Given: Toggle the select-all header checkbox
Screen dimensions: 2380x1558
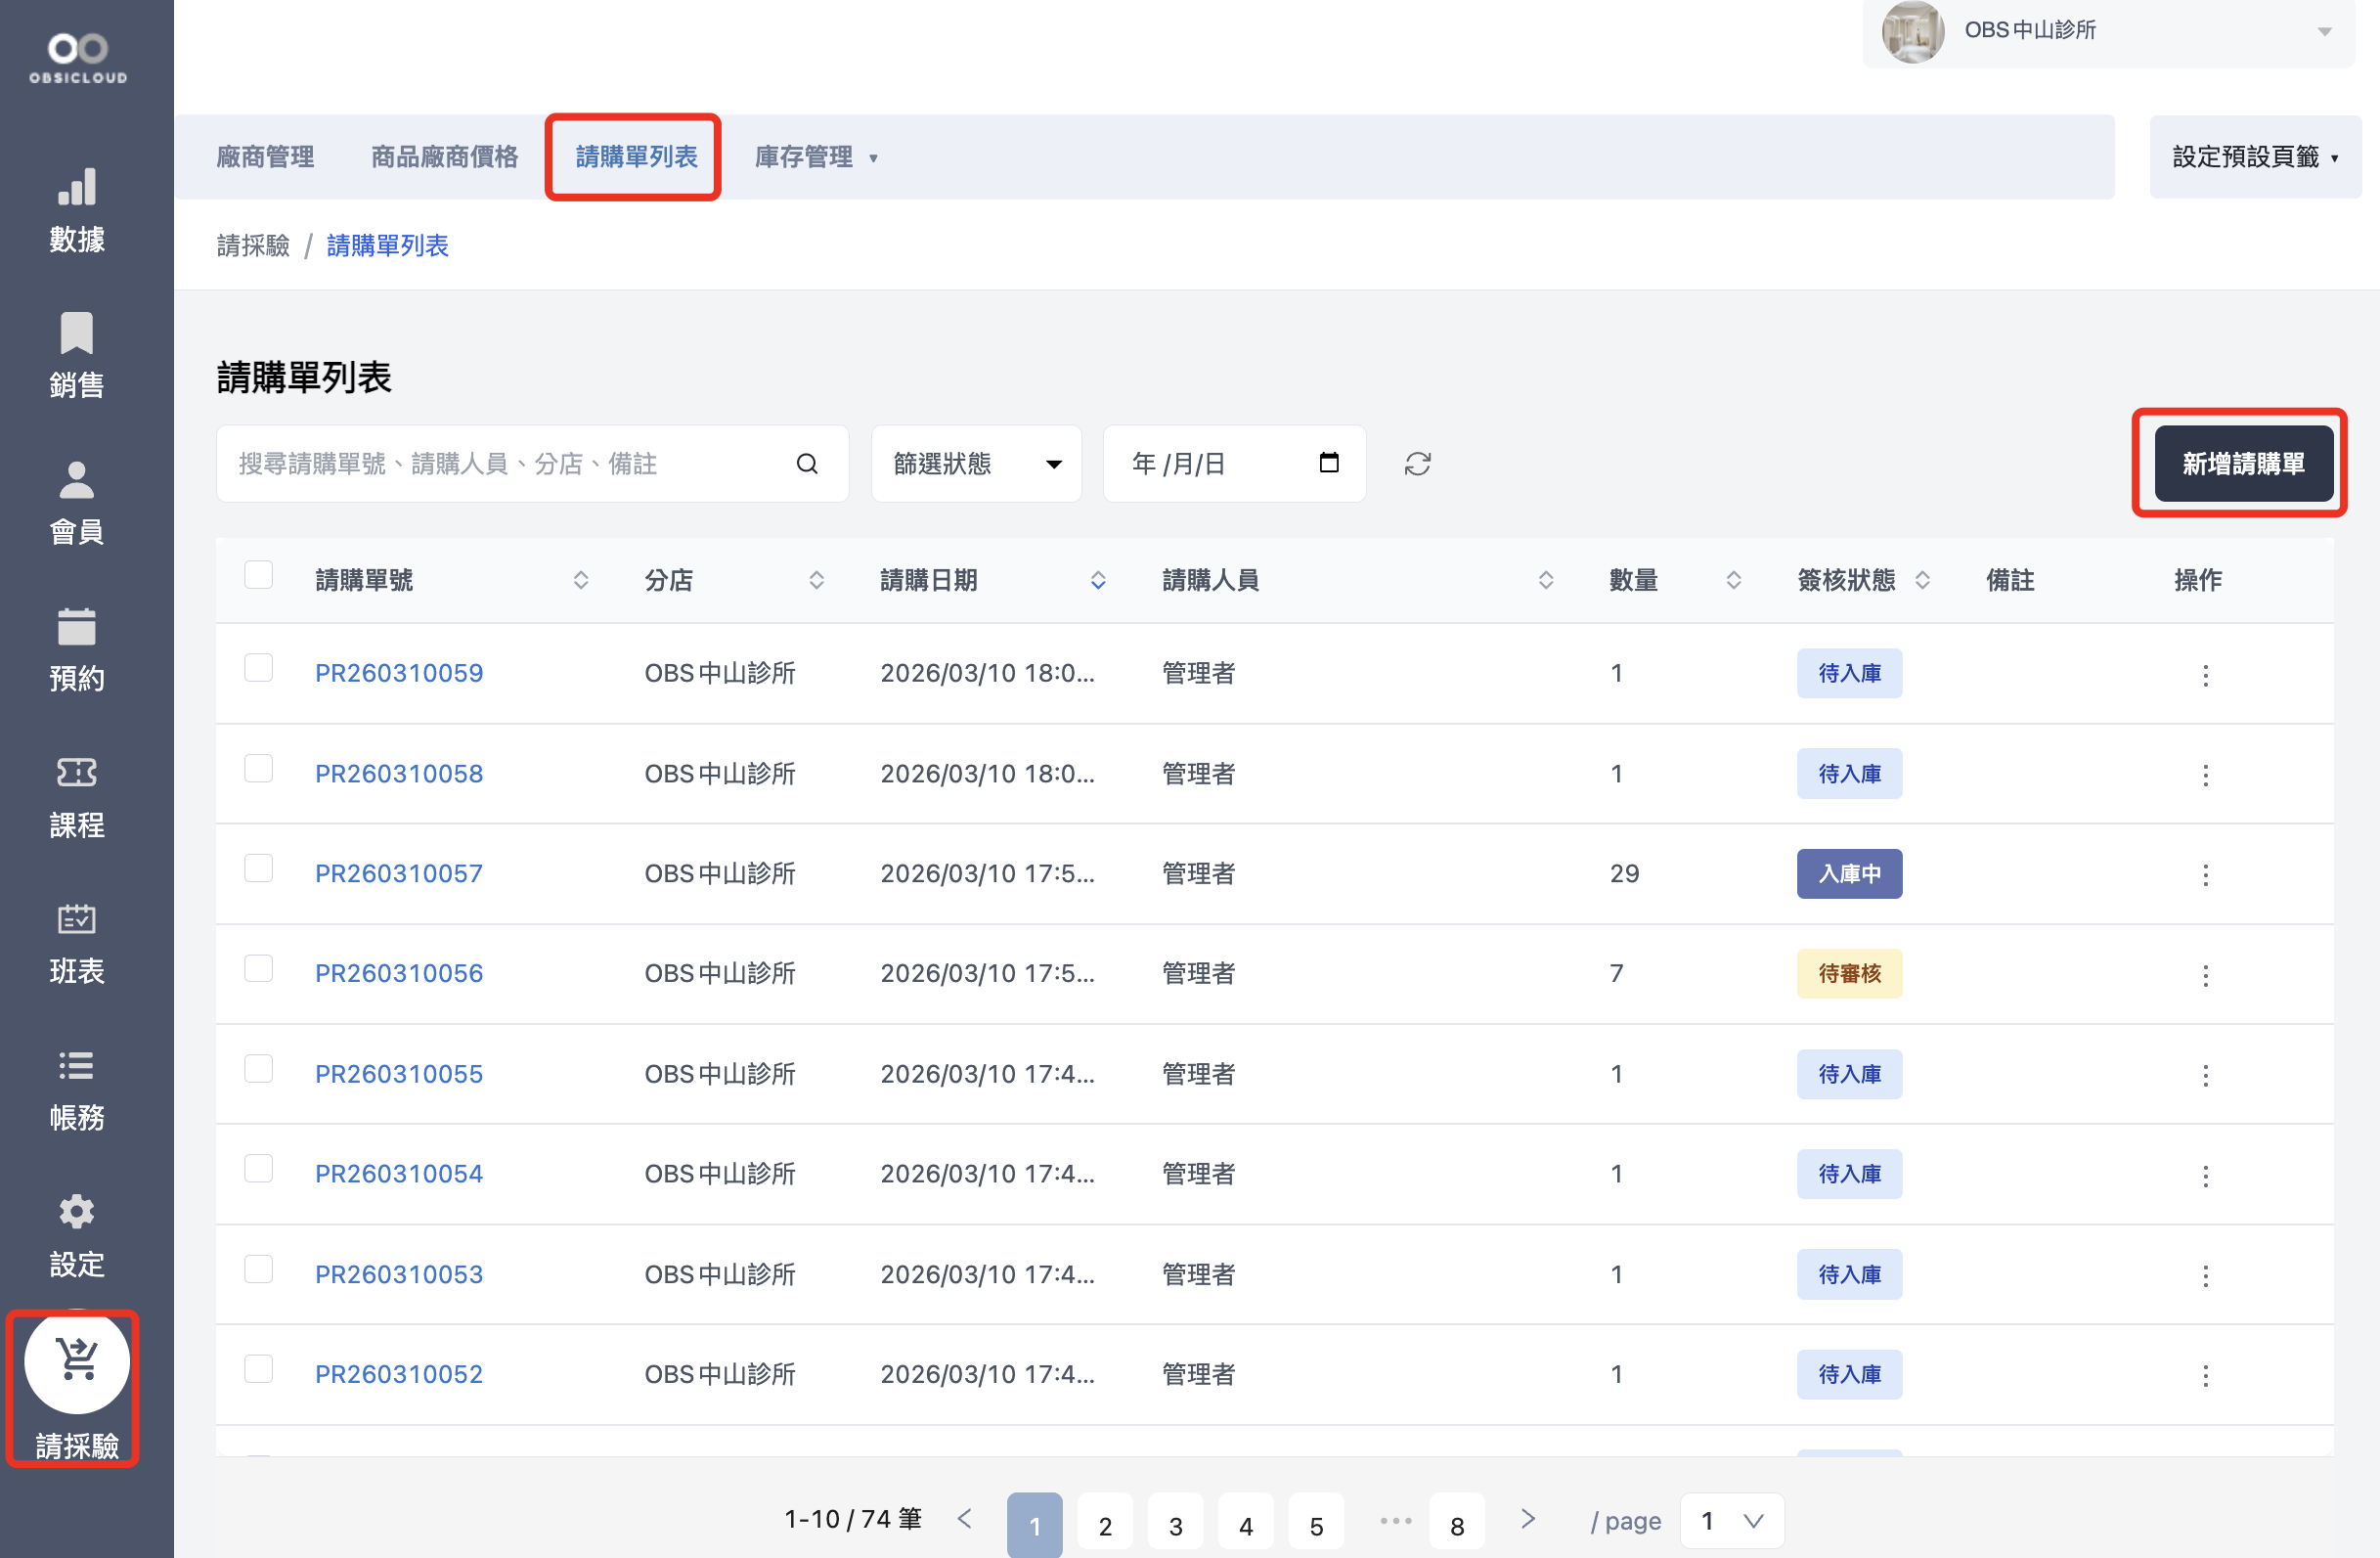Looking at the screenshot, I should point(259,575).
